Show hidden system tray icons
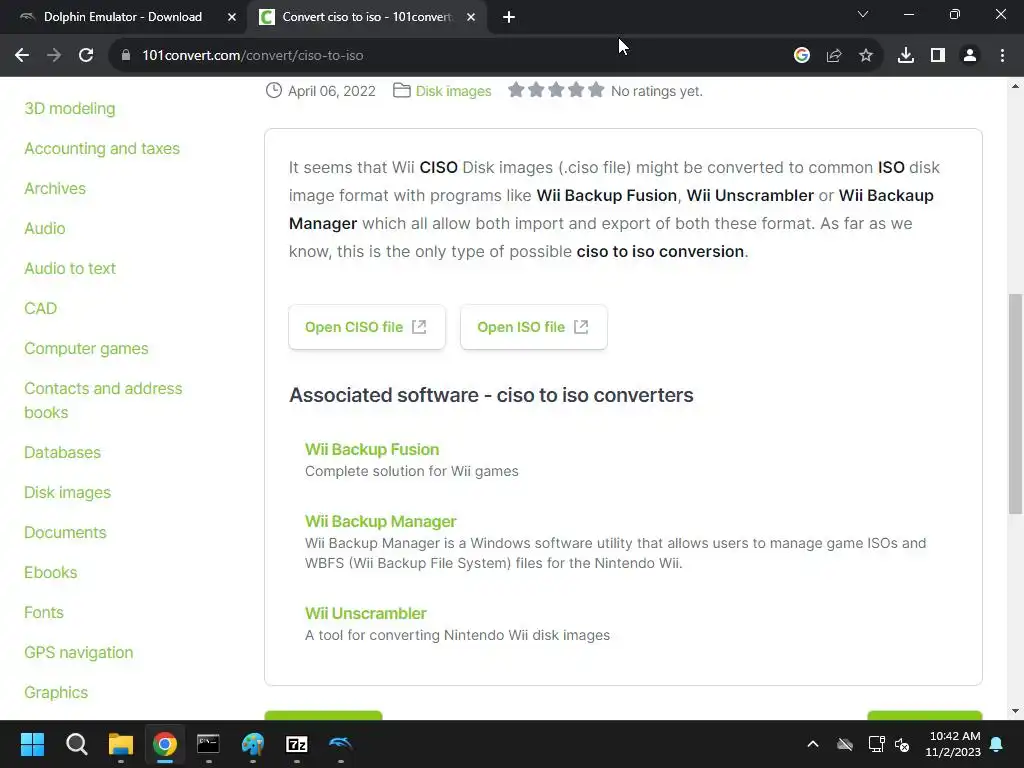Image resolution: width=1024 pixels, height=768 pixels. [813, 744]
